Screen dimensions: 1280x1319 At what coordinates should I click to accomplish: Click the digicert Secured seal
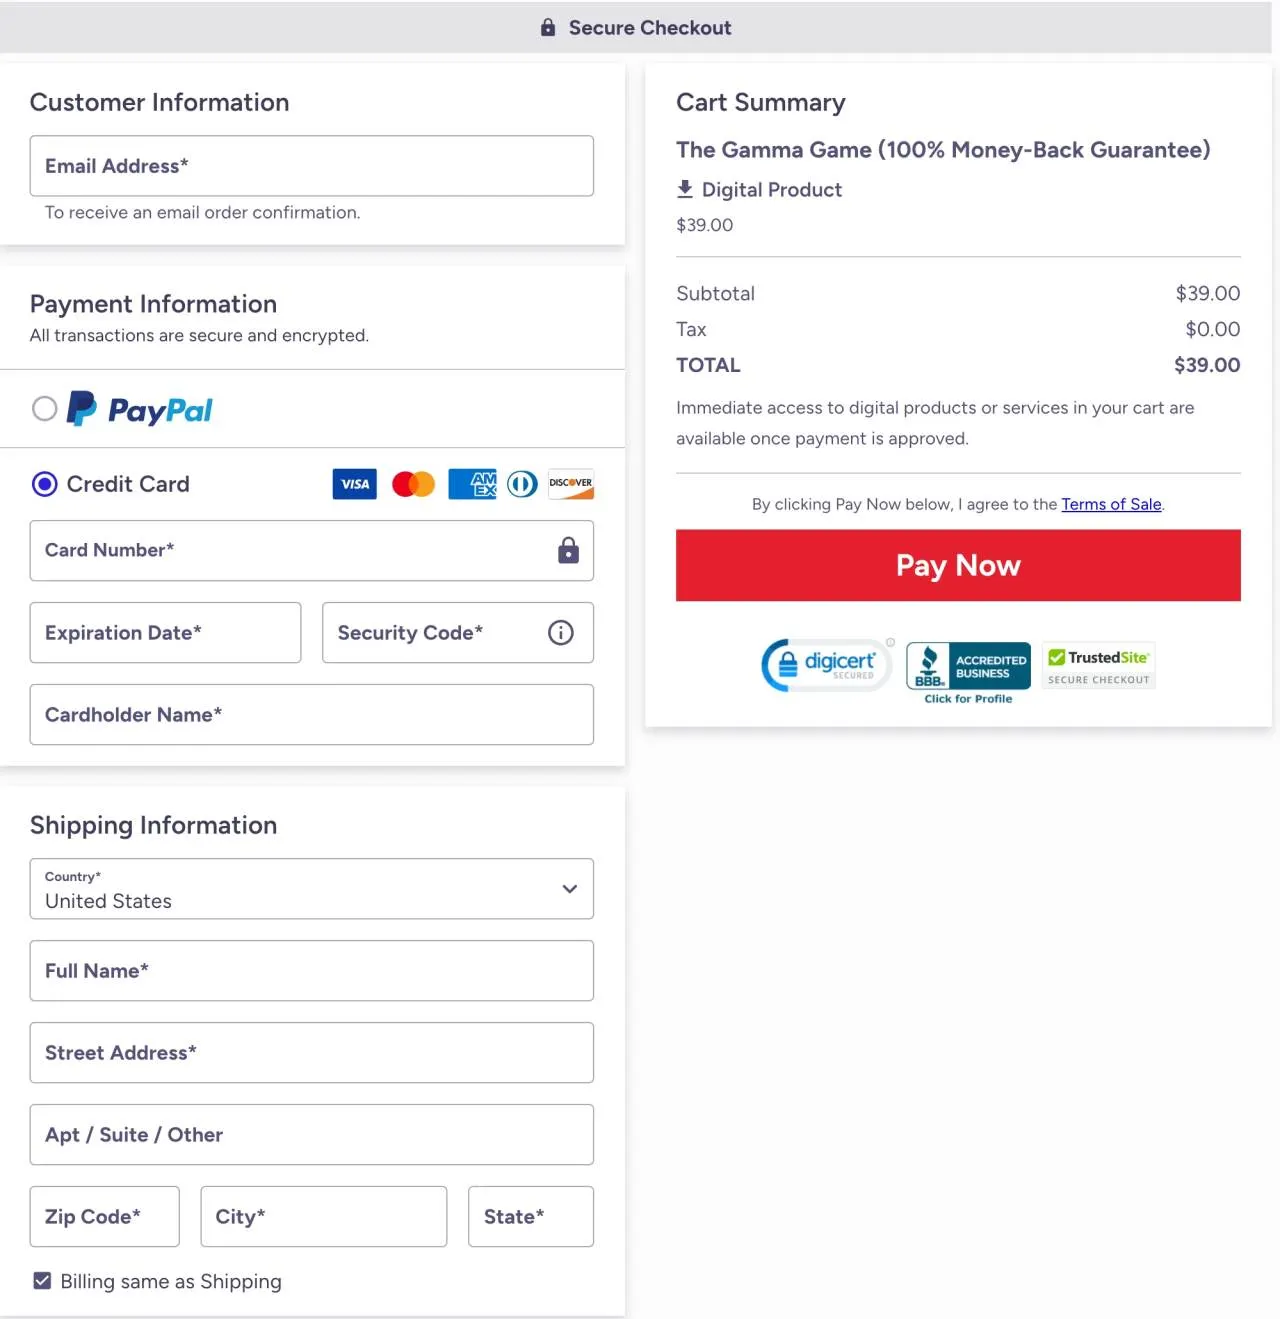tap(826, 664)
